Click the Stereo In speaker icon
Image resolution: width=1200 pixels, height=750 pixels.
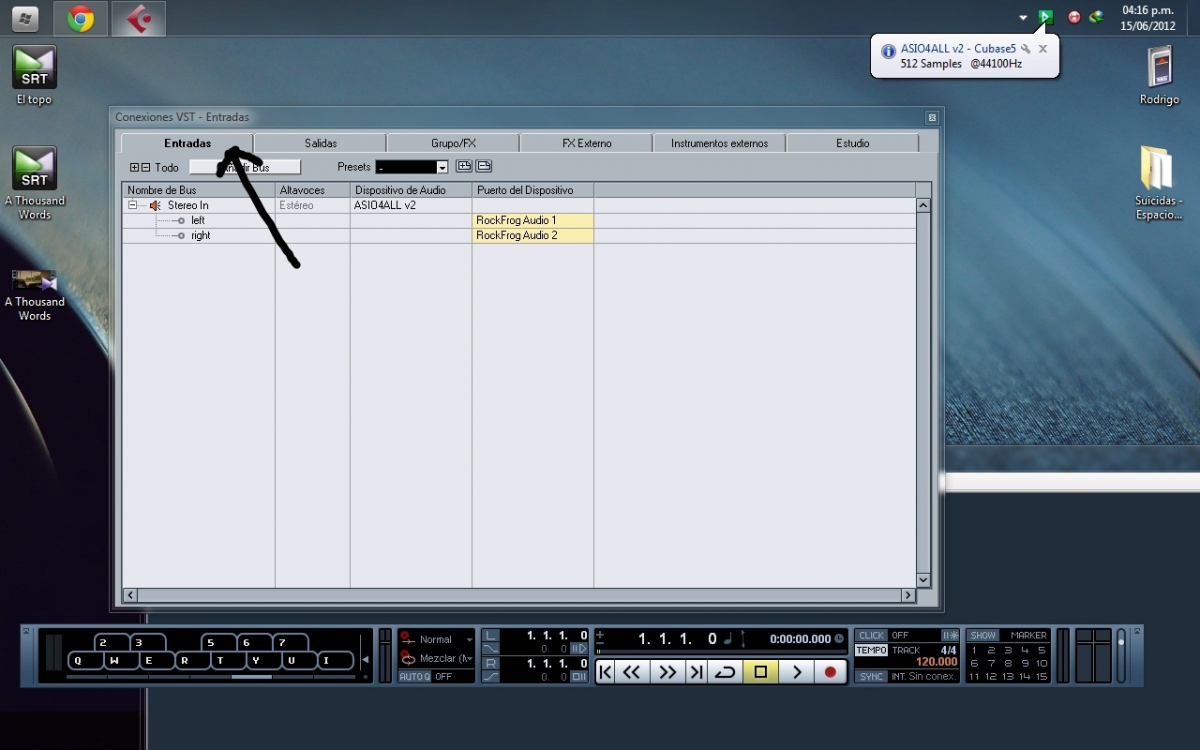155,205
